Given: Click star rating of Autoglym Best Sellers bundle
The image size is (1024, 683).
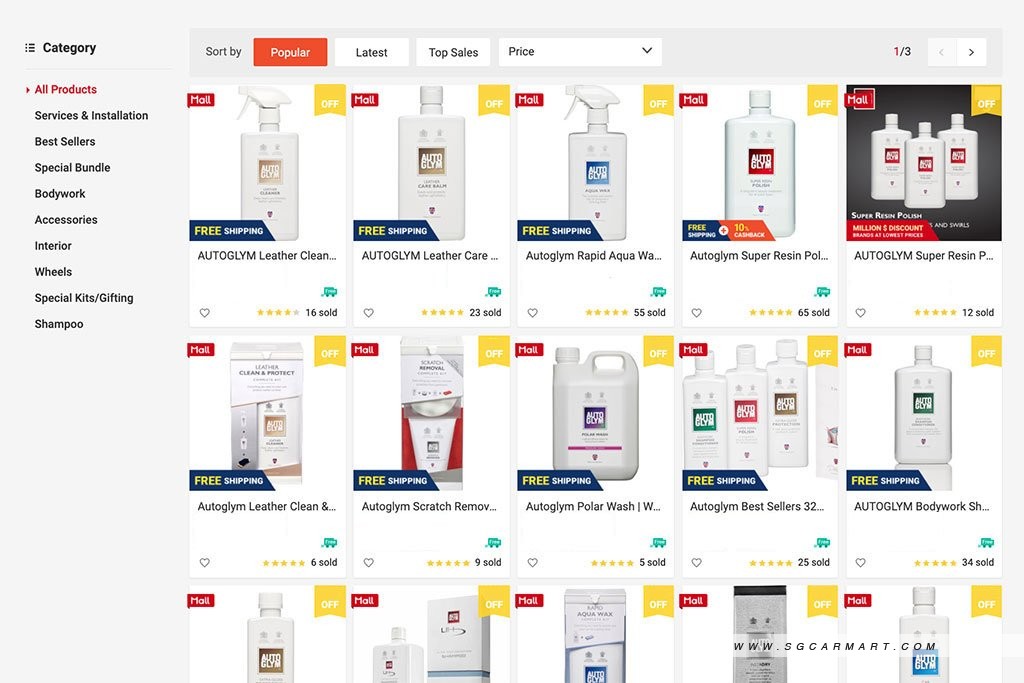Looking at the screenshot, I should [x=771, y=563].
